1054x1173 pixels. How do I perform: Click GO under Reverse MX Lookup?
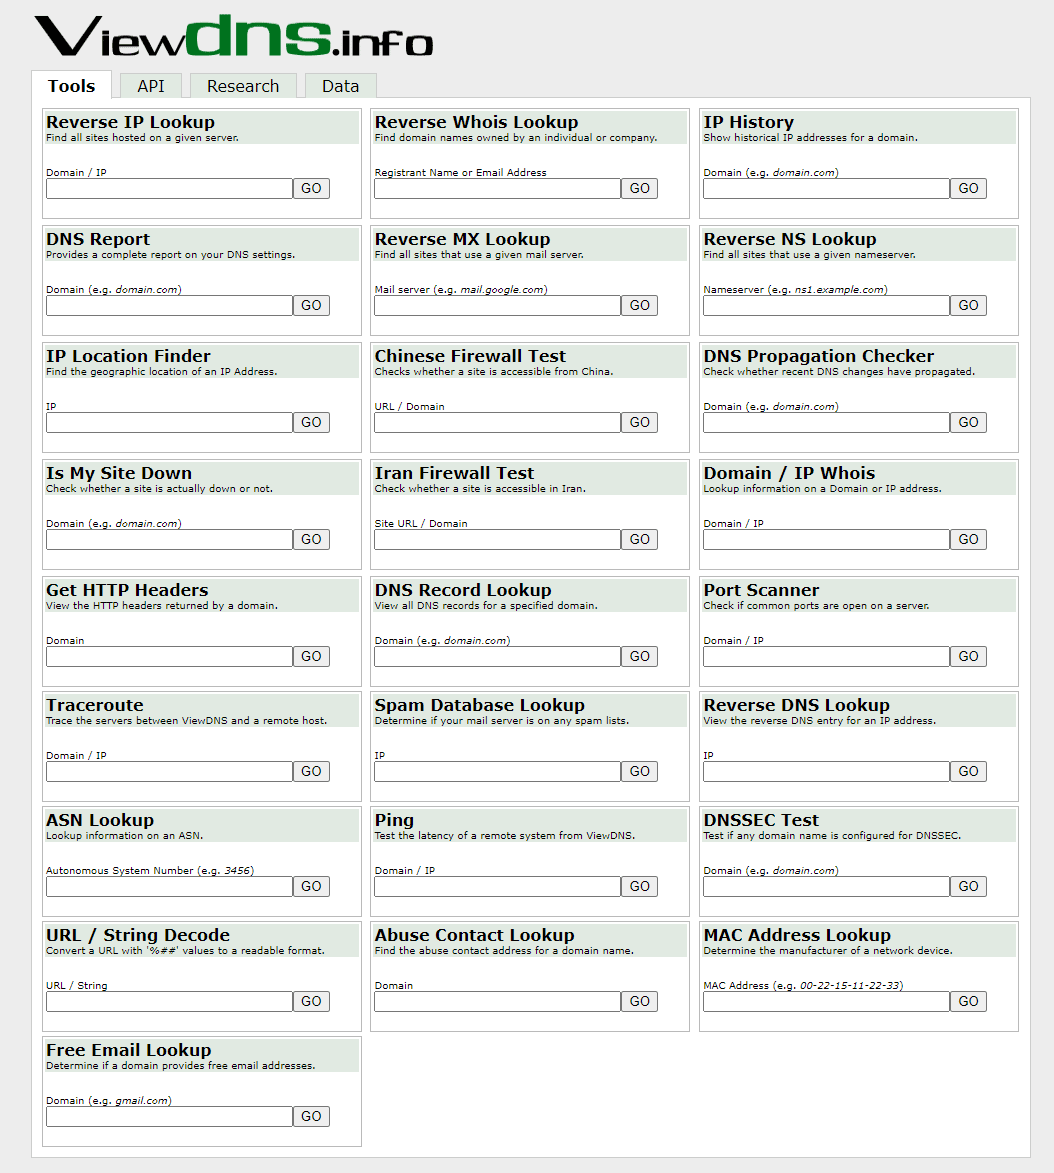click(639, 305)
